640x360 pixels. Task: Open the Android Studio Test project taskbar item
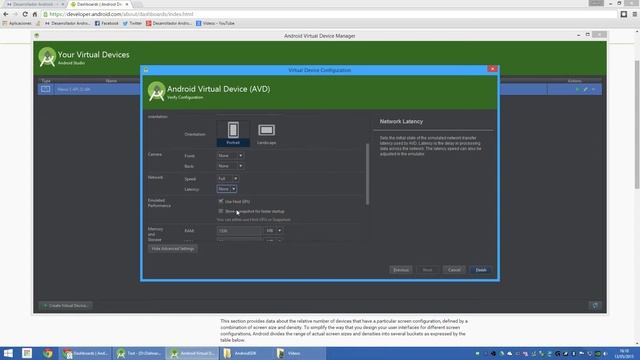[x=139, y=353]
